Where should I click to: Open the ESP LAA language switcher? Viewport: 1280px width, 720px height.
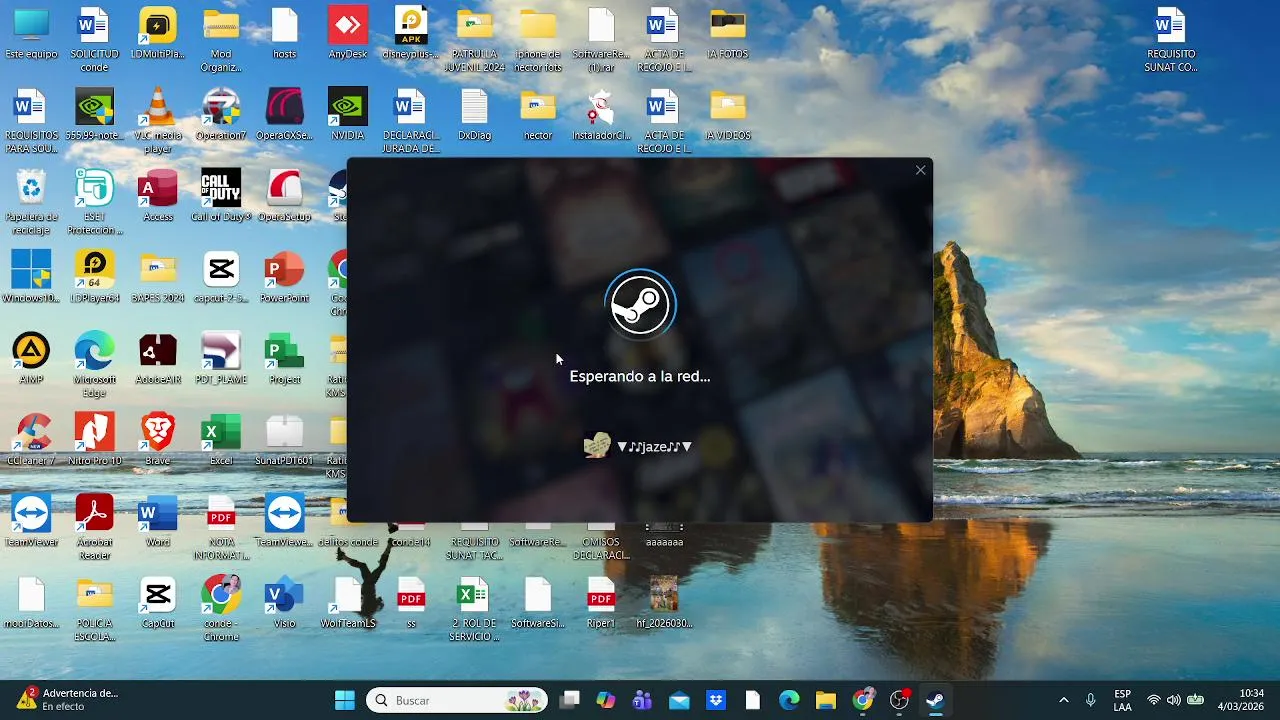(1123, 700)
